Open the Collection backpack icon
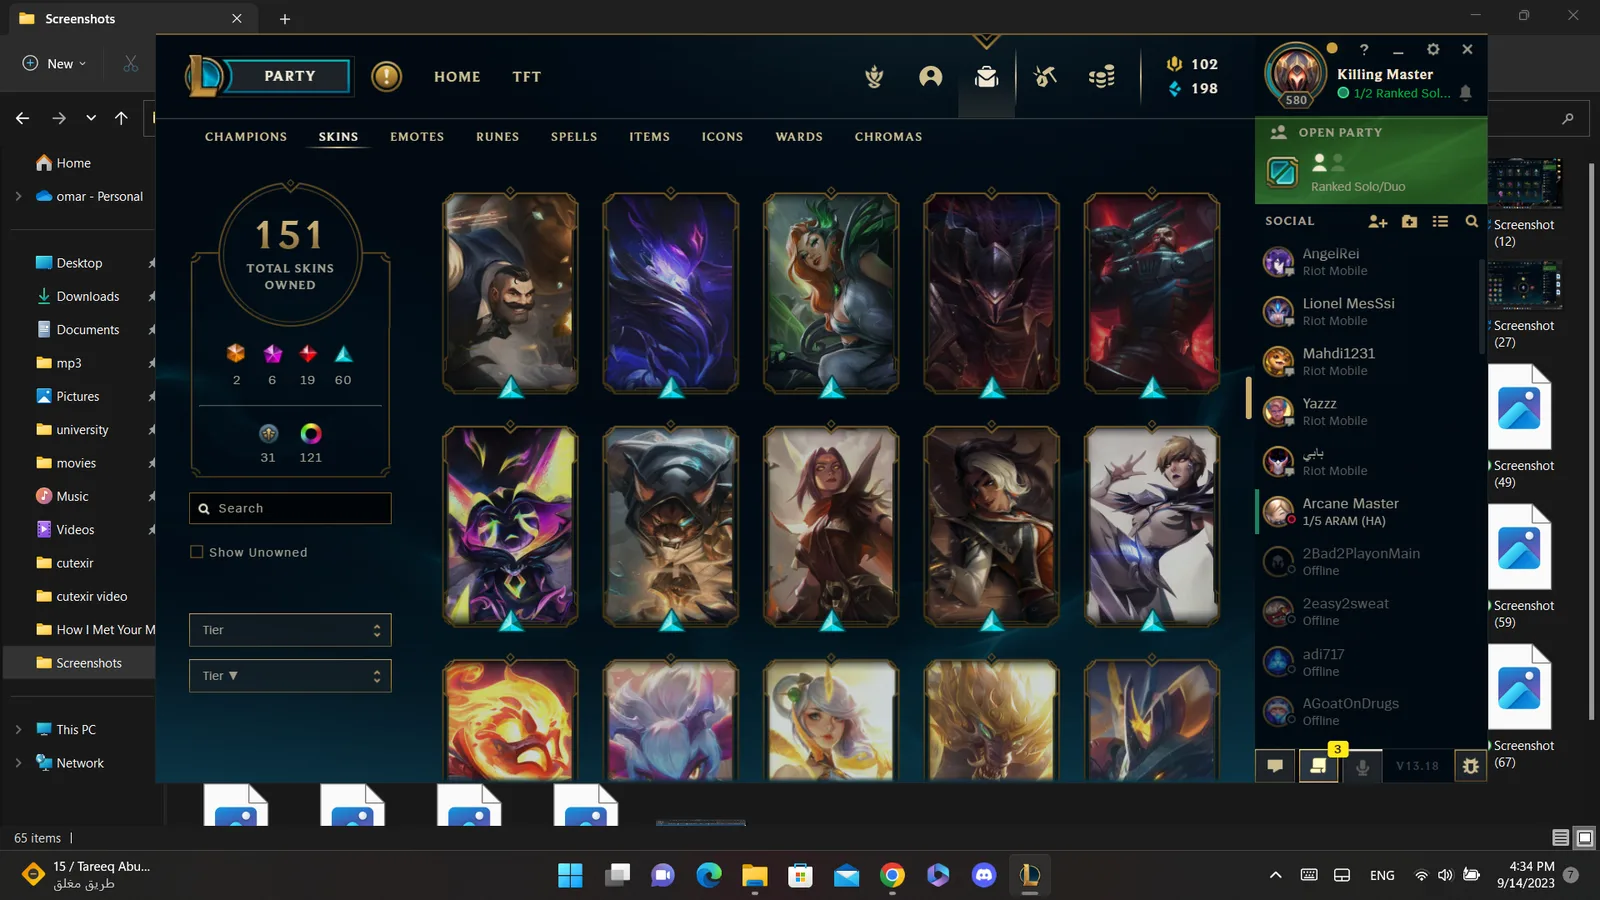1600x900 pixels. (x=986, y=76)
